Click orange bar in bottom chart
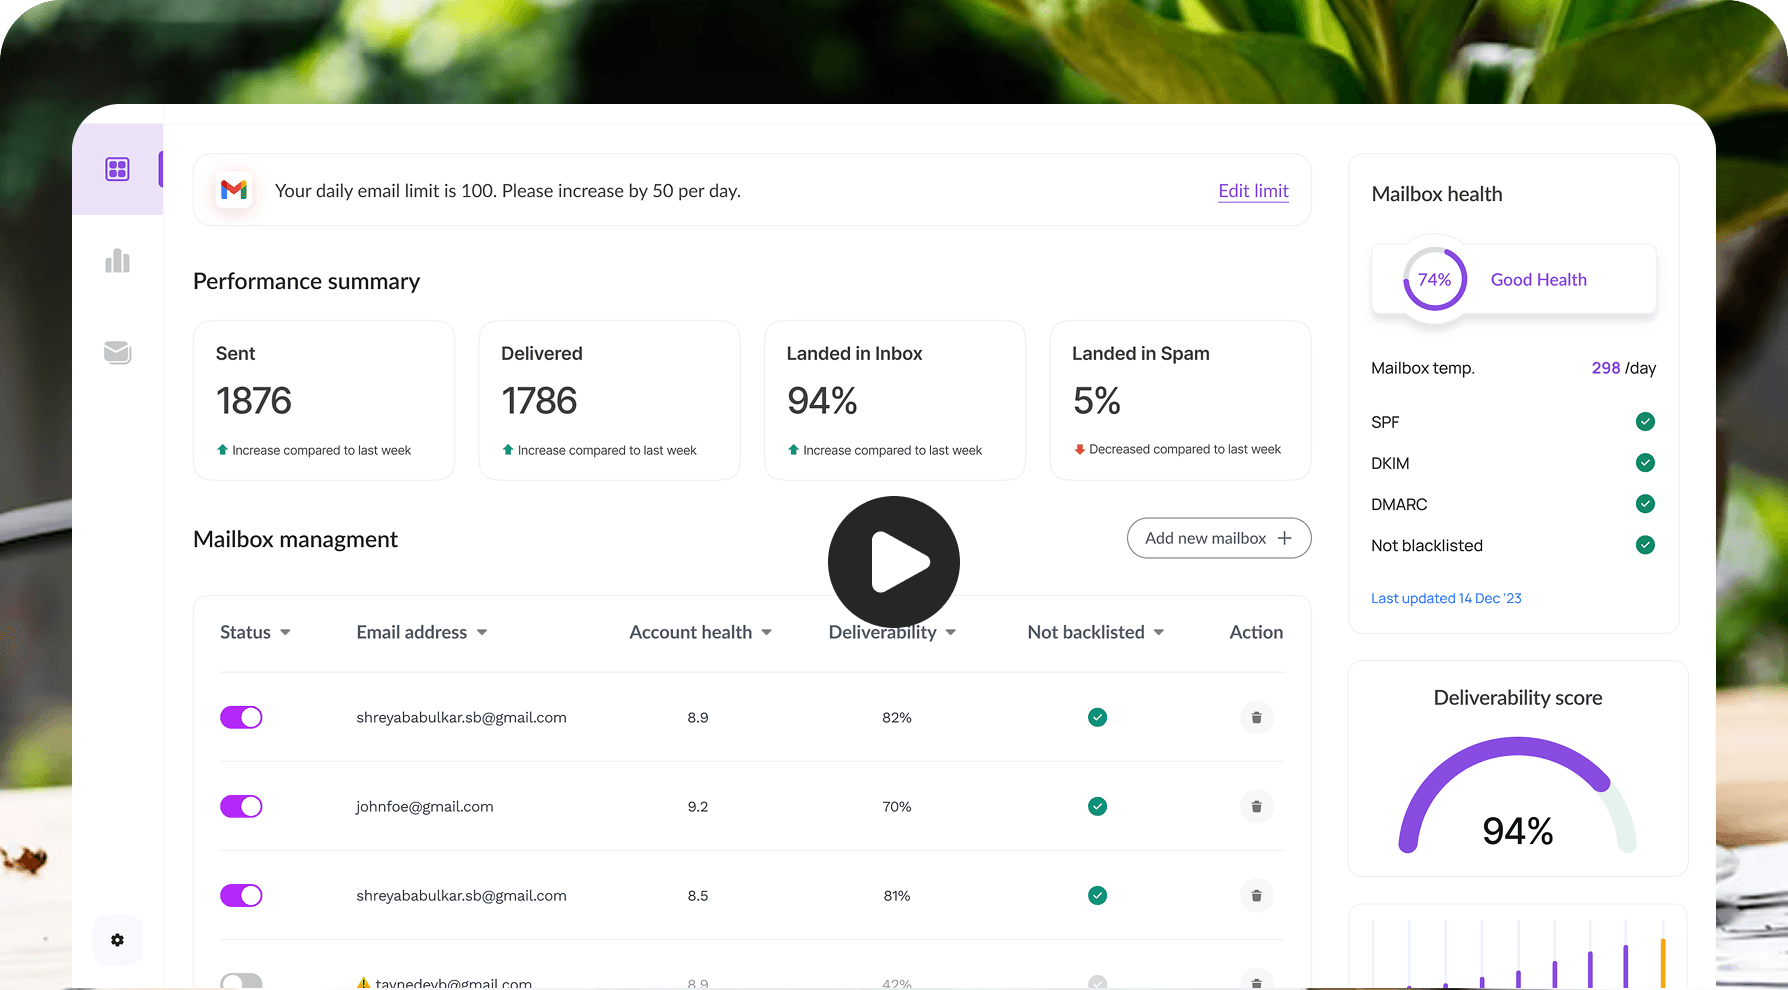The height and width of the screenshot is (990, 1788). (x=1663, y=963)
